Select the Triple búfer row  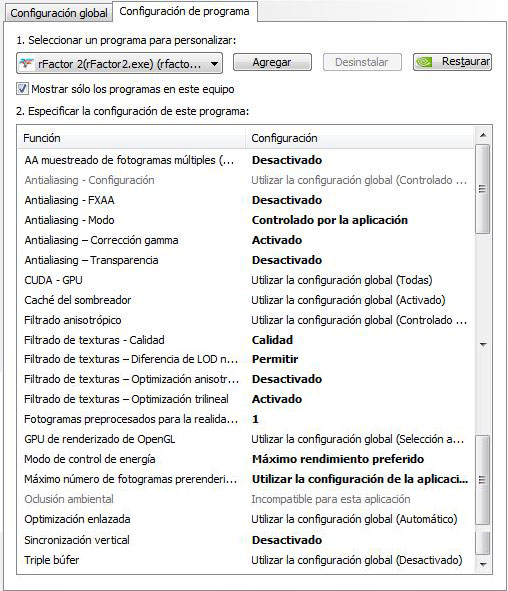coord(245,560)
